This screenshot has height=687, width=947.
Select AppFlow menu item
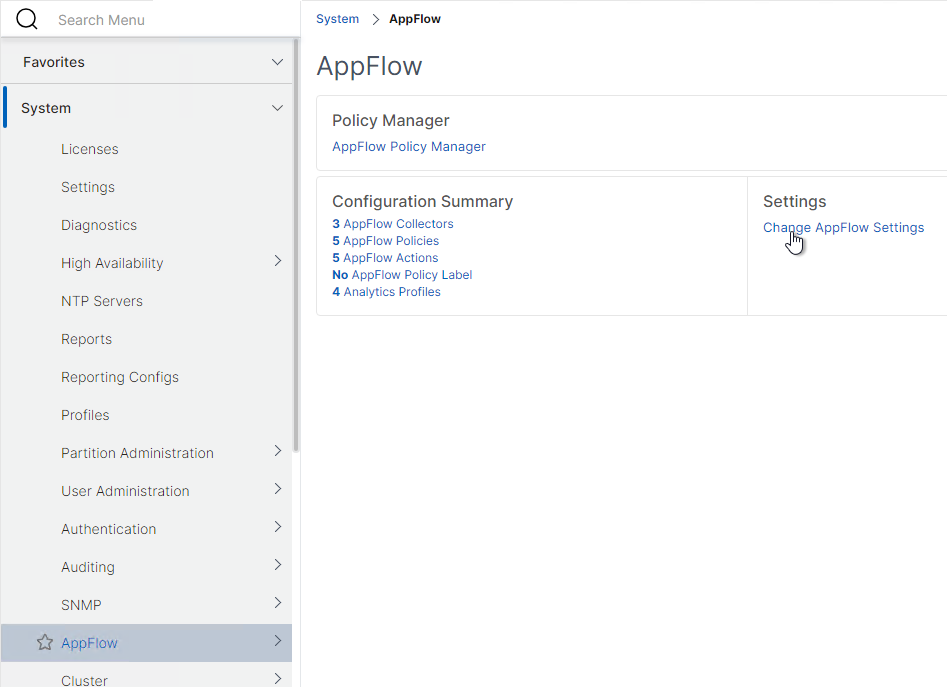(x=89, y=644)
